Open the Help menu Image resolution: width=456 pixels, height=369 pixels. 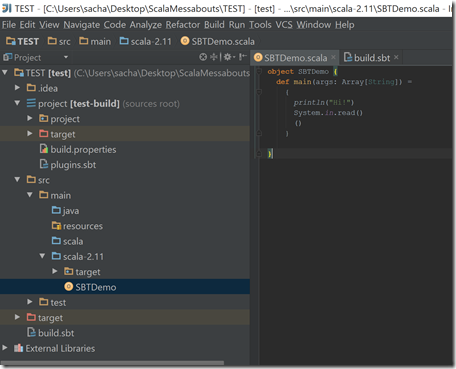345,25
